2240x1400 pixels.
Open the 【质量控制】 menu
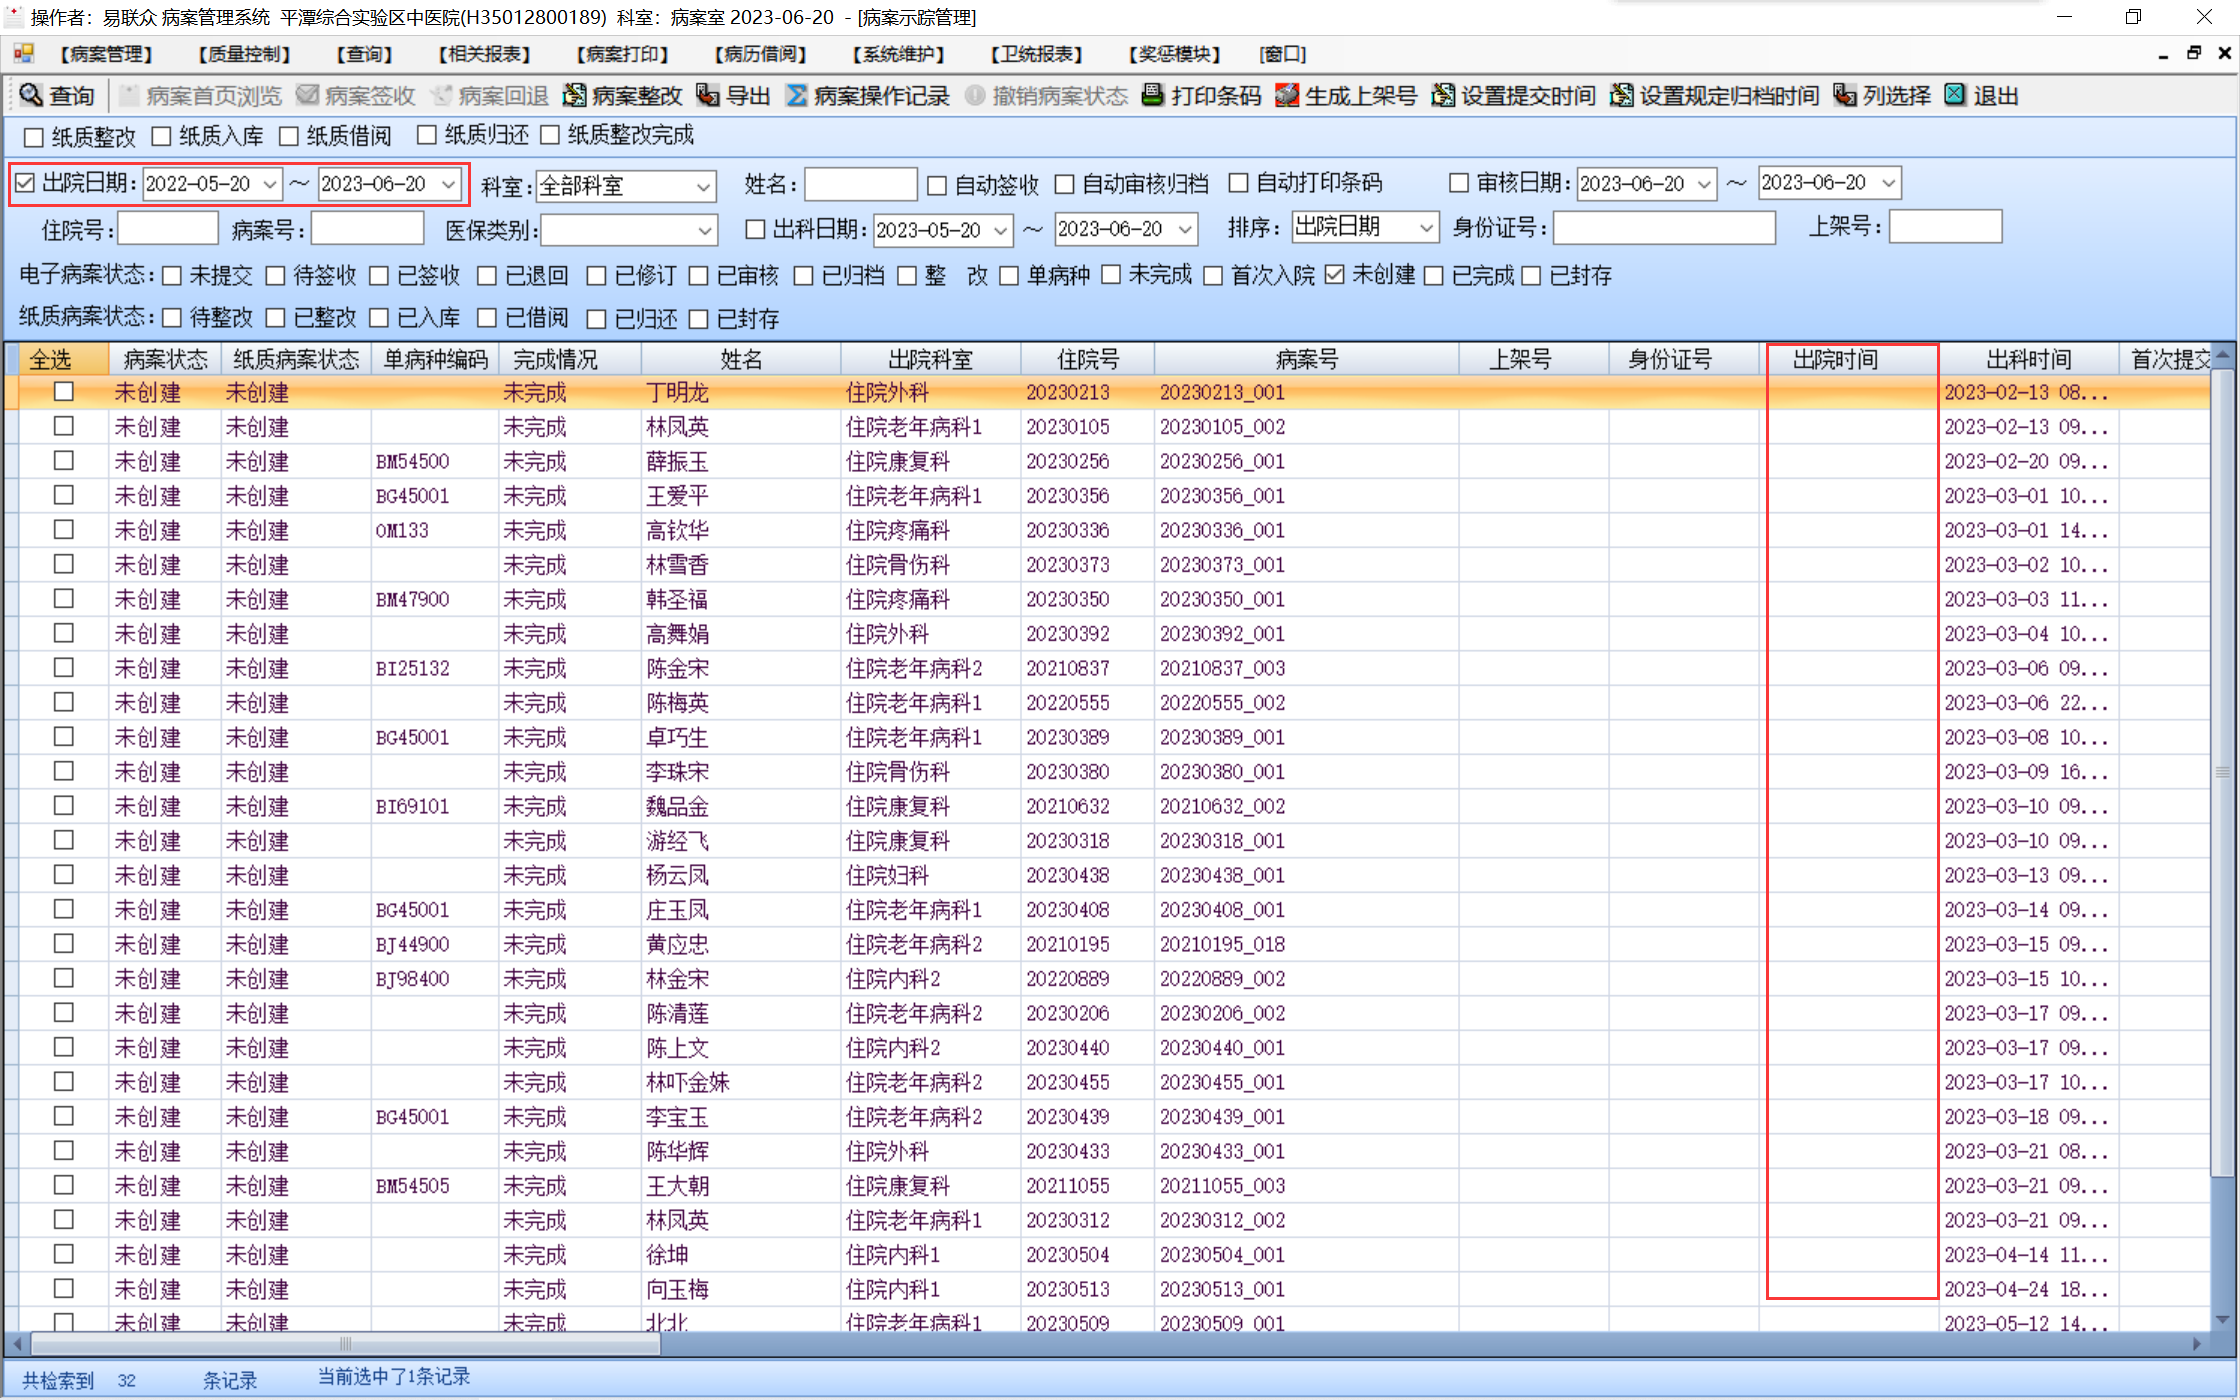[x=244, y=54]
